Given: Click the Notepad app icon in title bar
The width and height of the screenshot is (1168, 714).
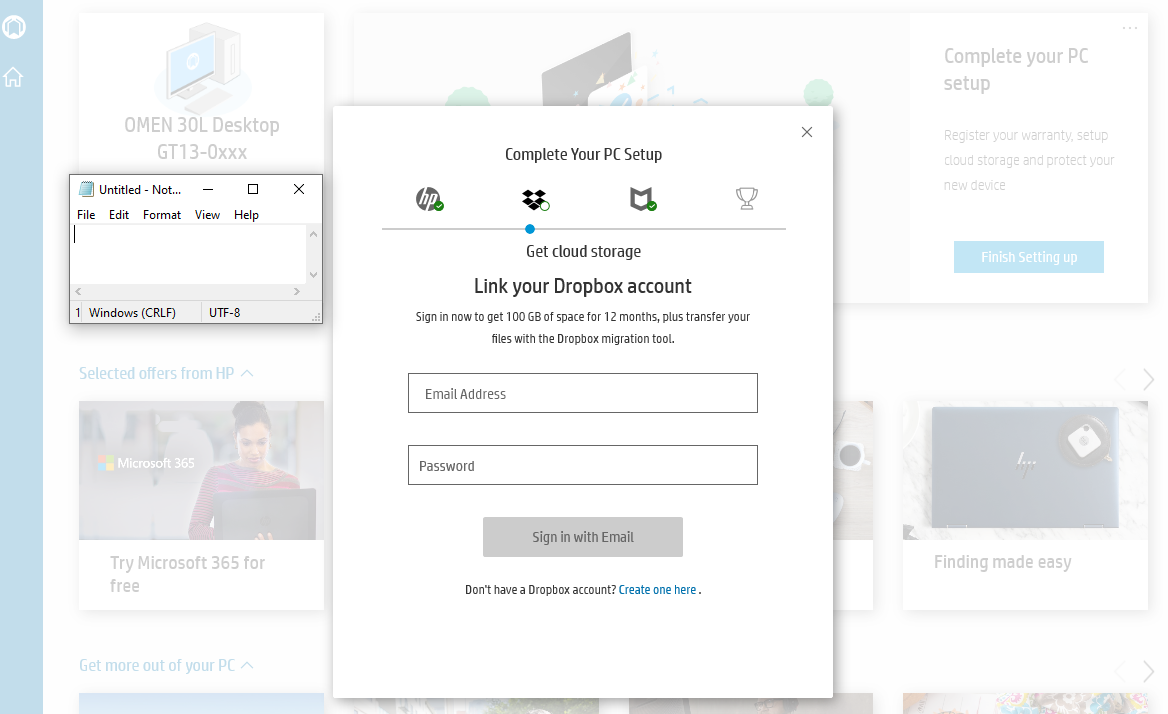Looking at the screenshot, I should point(86,189).
